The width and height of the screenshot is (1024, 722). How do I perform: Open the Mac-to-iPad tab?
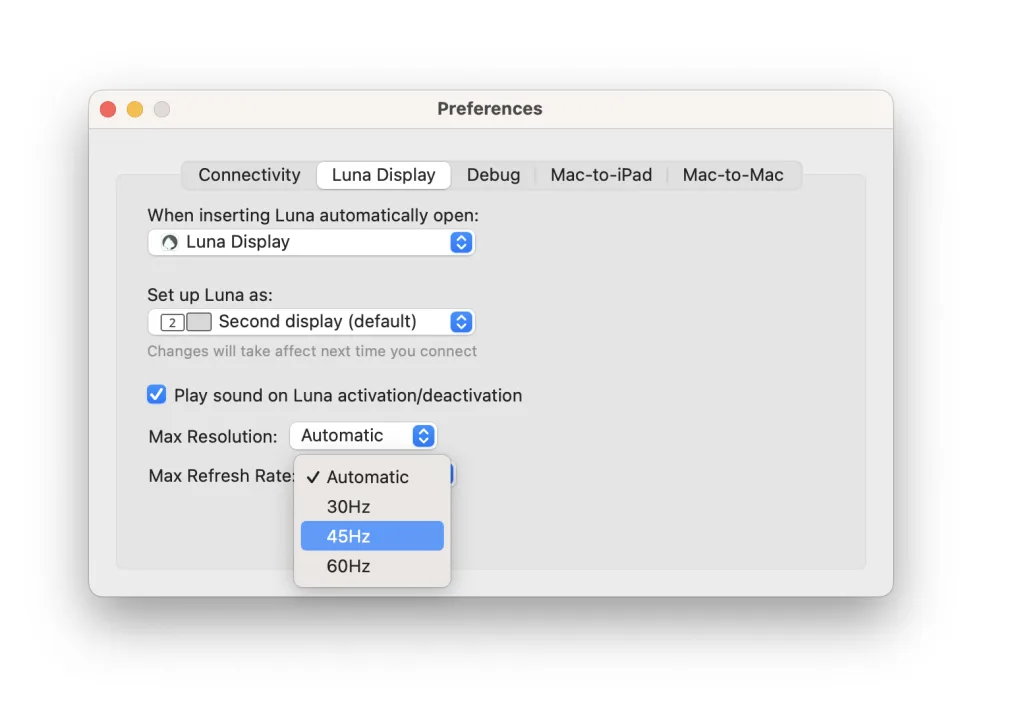click(601, 174)
